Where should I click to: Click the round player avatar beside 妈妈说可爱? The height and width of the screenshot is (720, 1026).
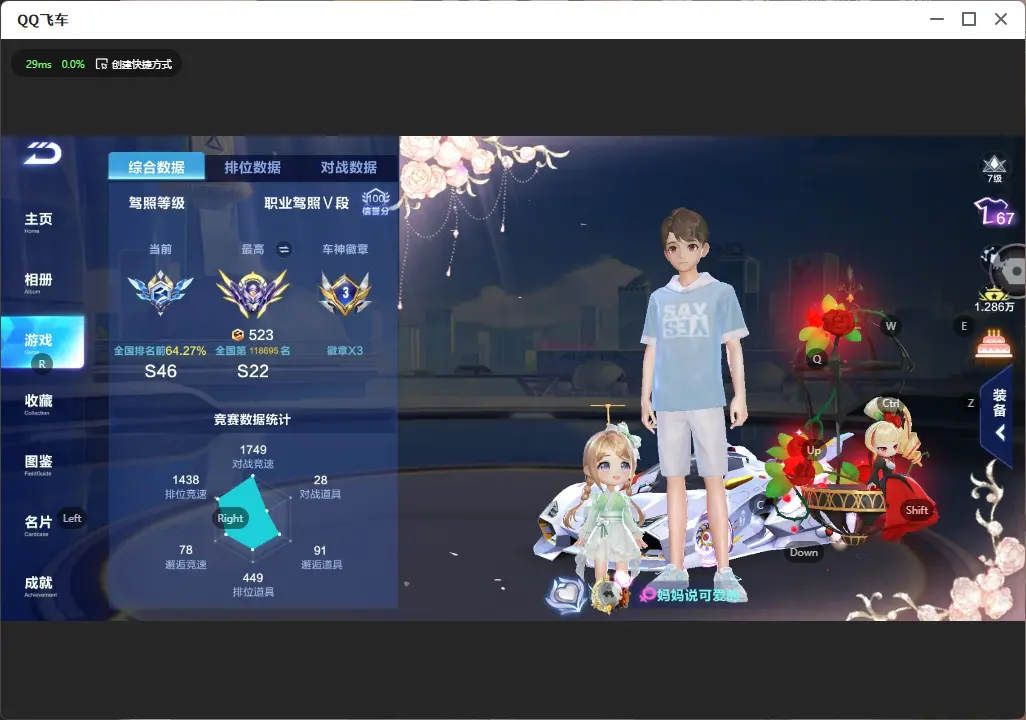click(609, 596)
